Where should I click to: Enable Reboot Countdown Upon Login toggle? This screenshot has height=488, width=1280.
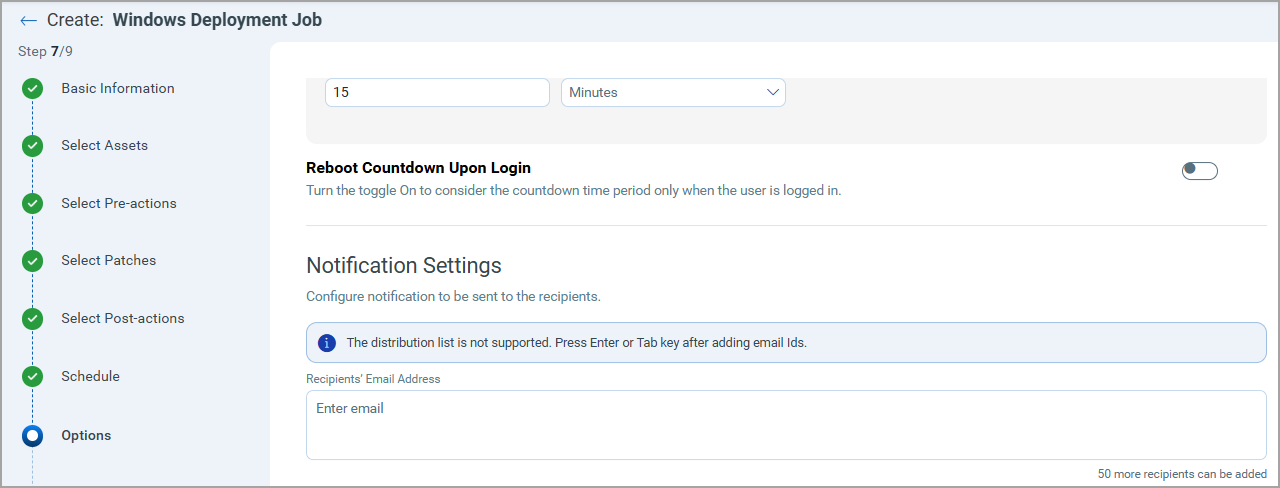pos(1199,171)
